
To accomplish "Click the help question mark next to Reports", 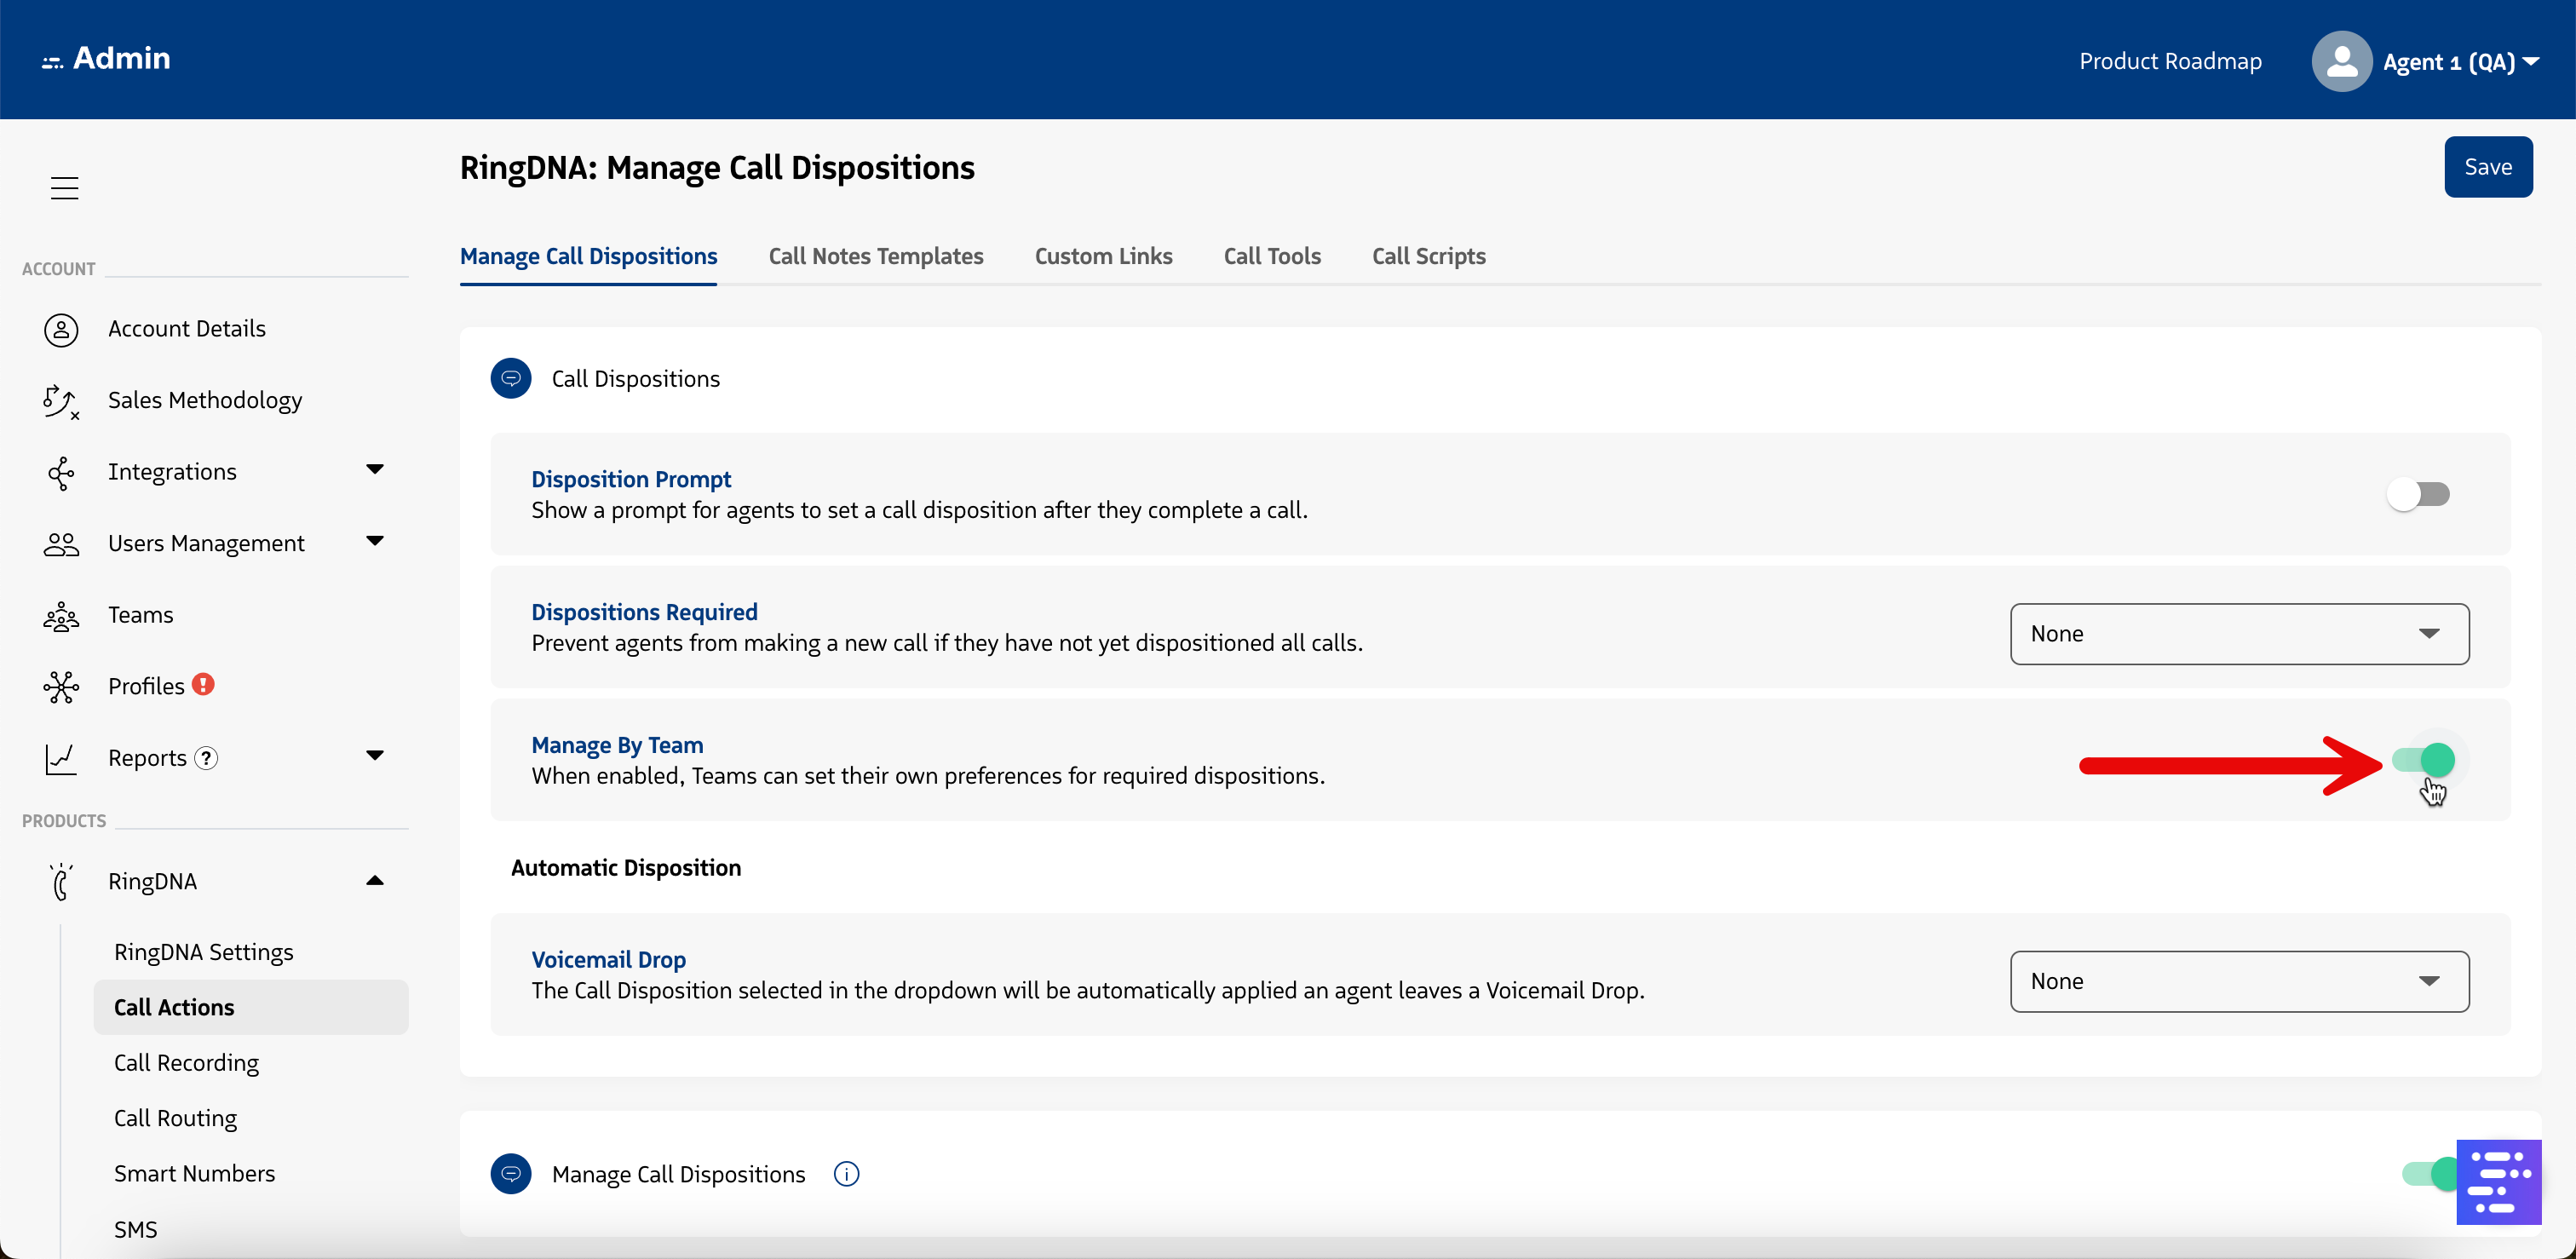I will (206, 758).
